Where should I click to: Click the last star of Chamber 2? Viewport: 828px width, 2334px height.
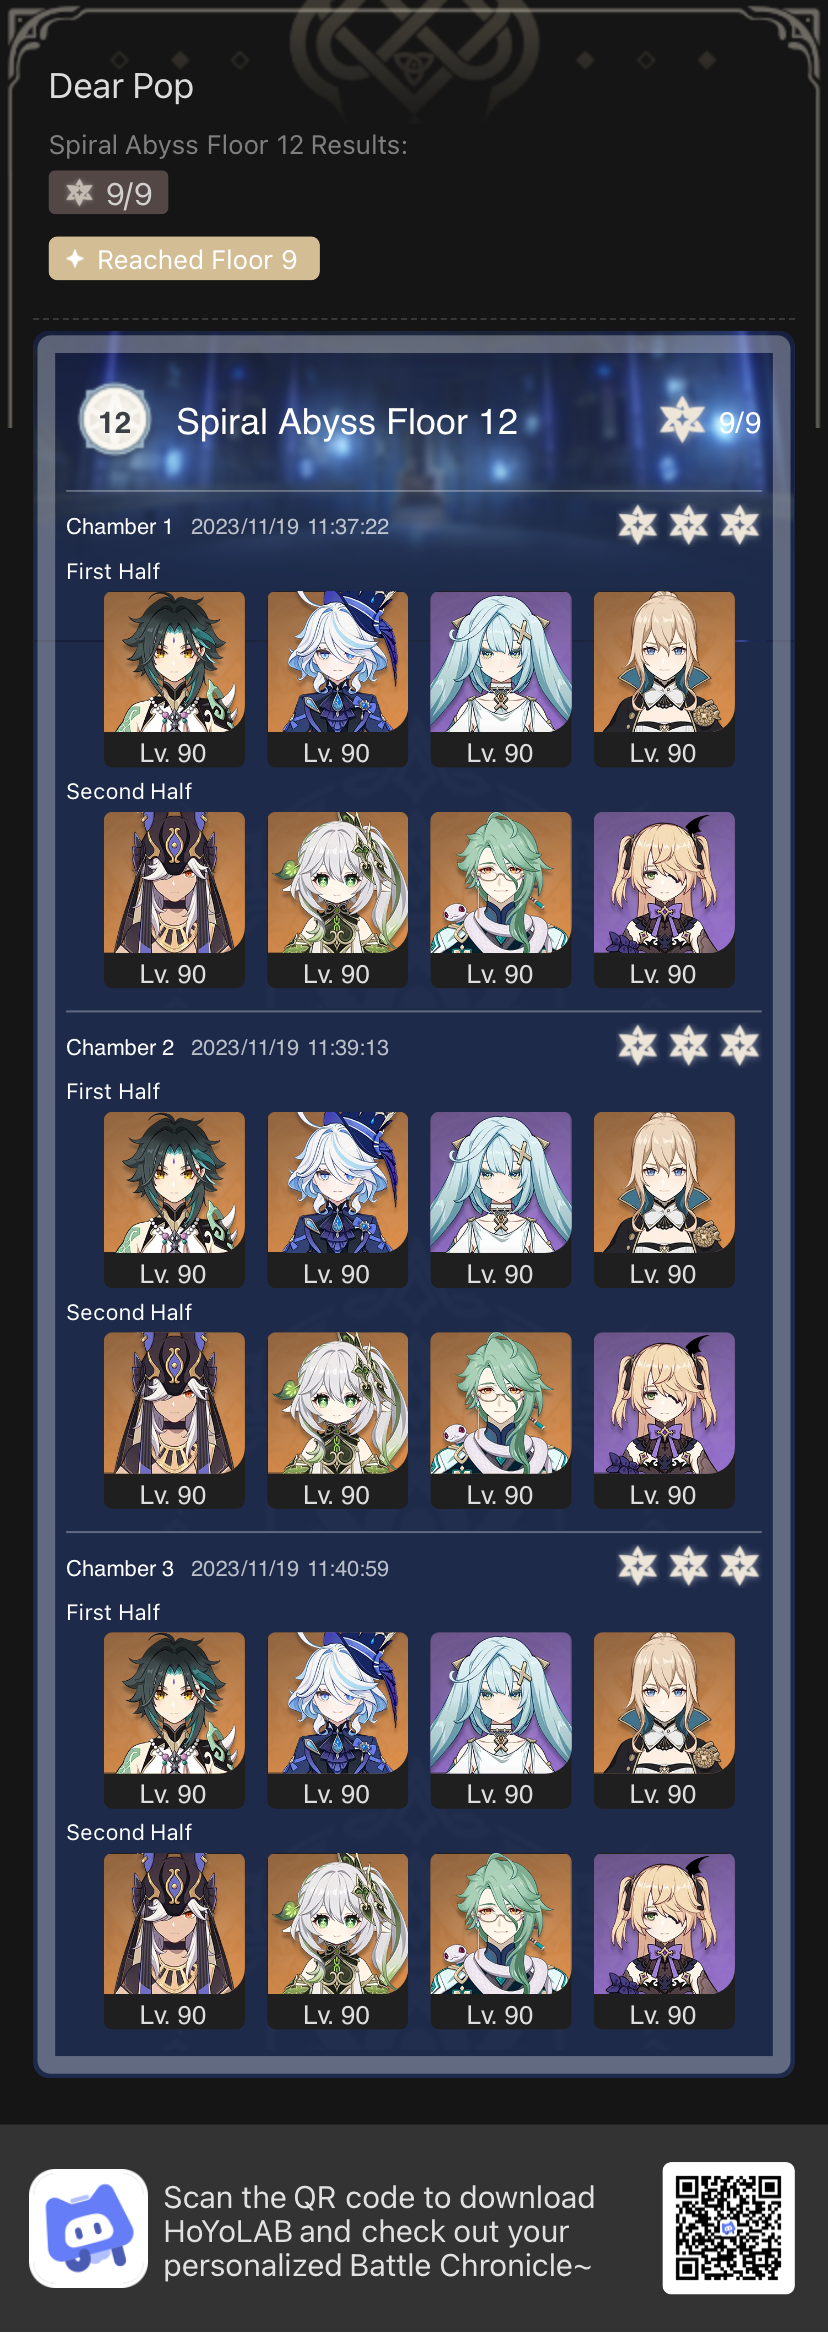(740, 1046)
